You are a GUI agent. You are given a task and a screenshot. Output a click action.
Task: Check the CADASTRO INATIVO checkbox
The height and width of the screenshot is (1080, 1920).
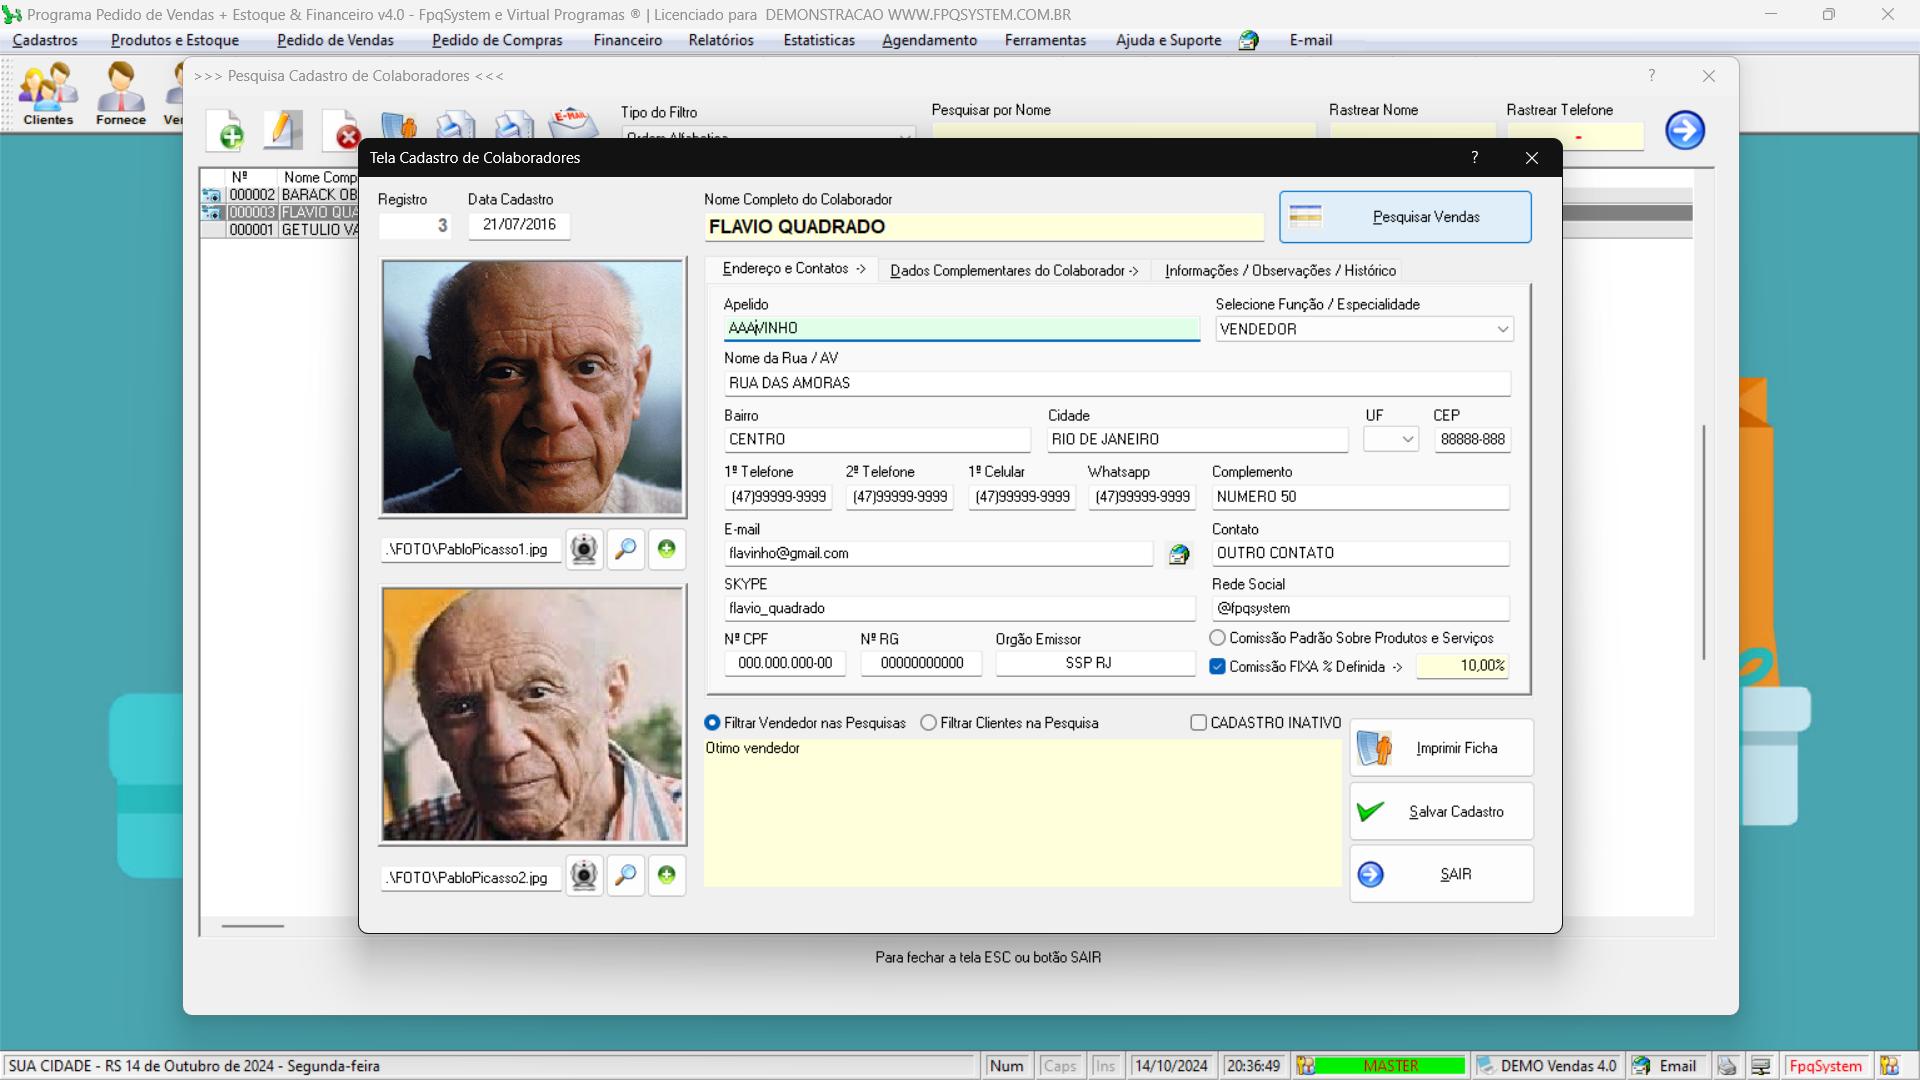(1198, 723)
